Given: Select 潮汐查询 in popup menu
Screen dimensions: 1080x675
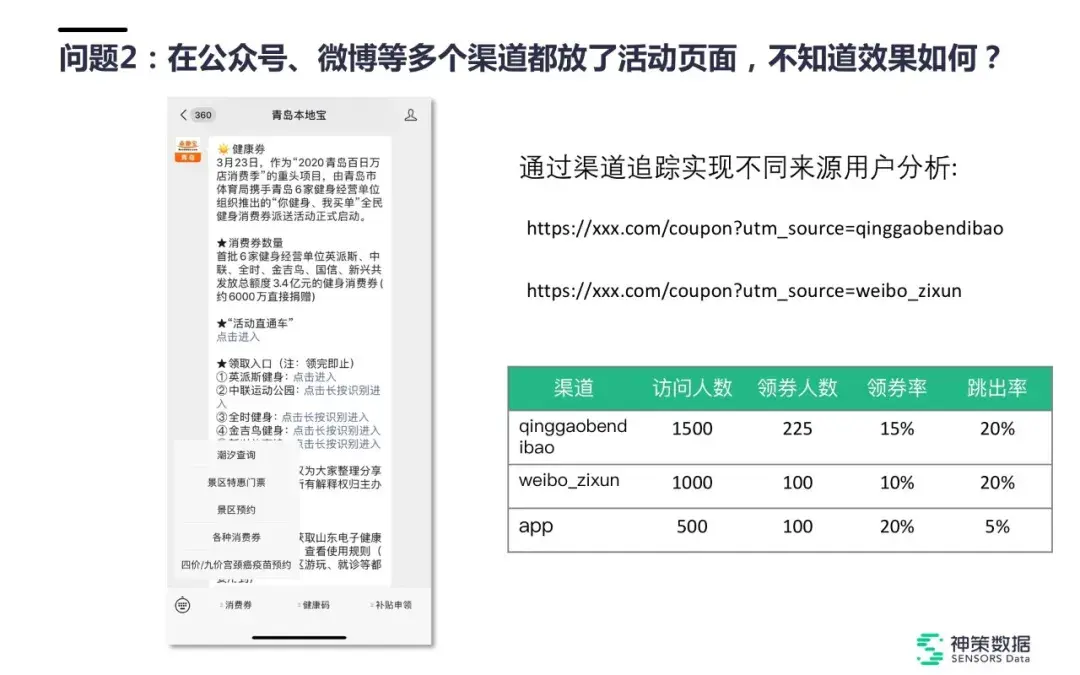Looking at the screenshot, I should (x=236, y=455).
